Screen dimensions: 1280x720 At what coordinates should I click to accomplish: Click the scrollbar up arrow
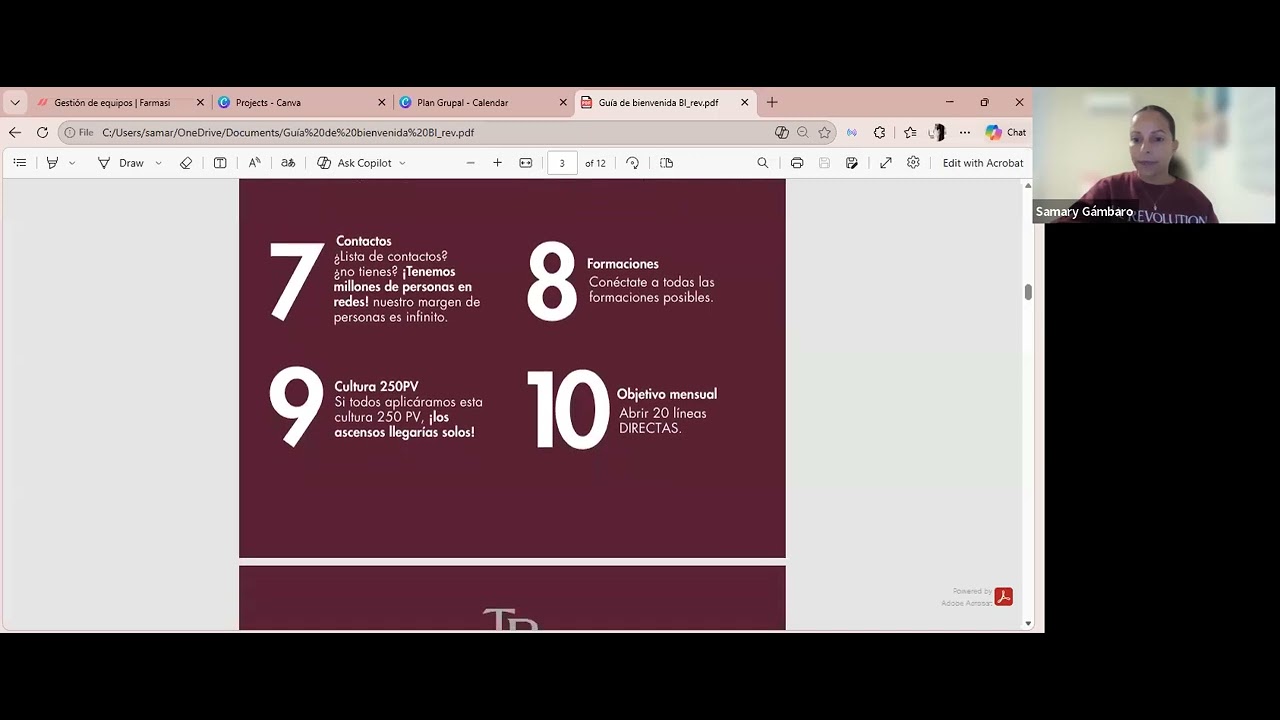tap(1027, 186)
